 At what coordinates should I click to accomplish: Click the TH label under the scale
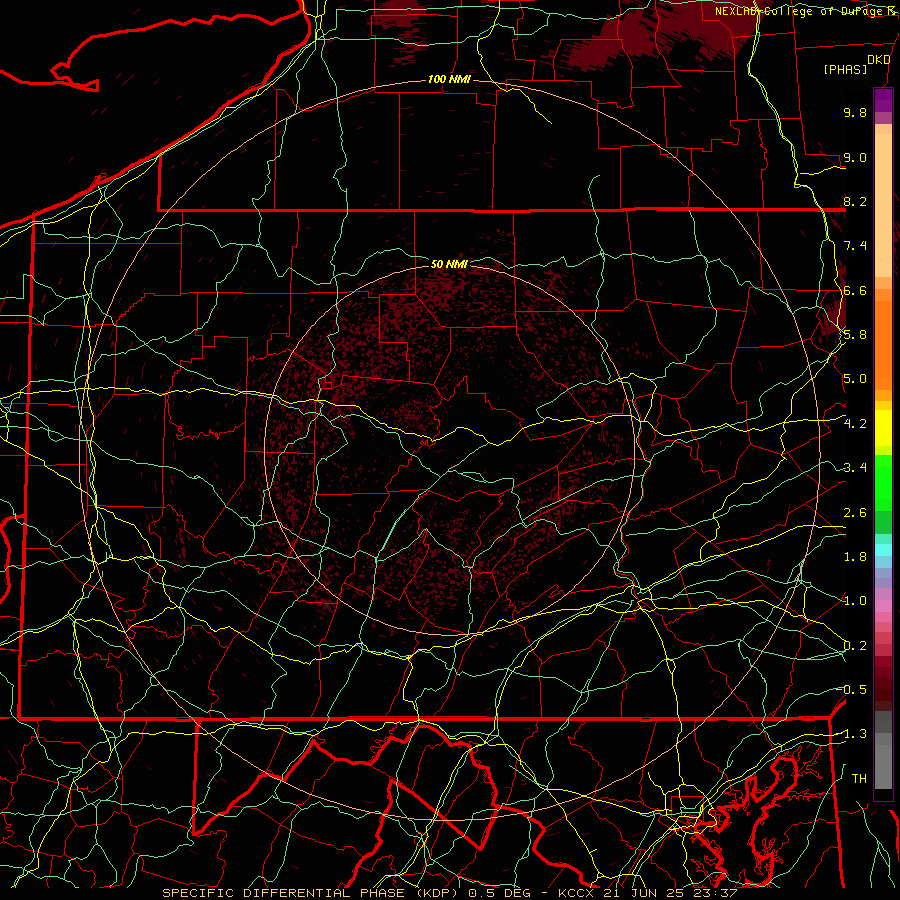pos(859,779)
